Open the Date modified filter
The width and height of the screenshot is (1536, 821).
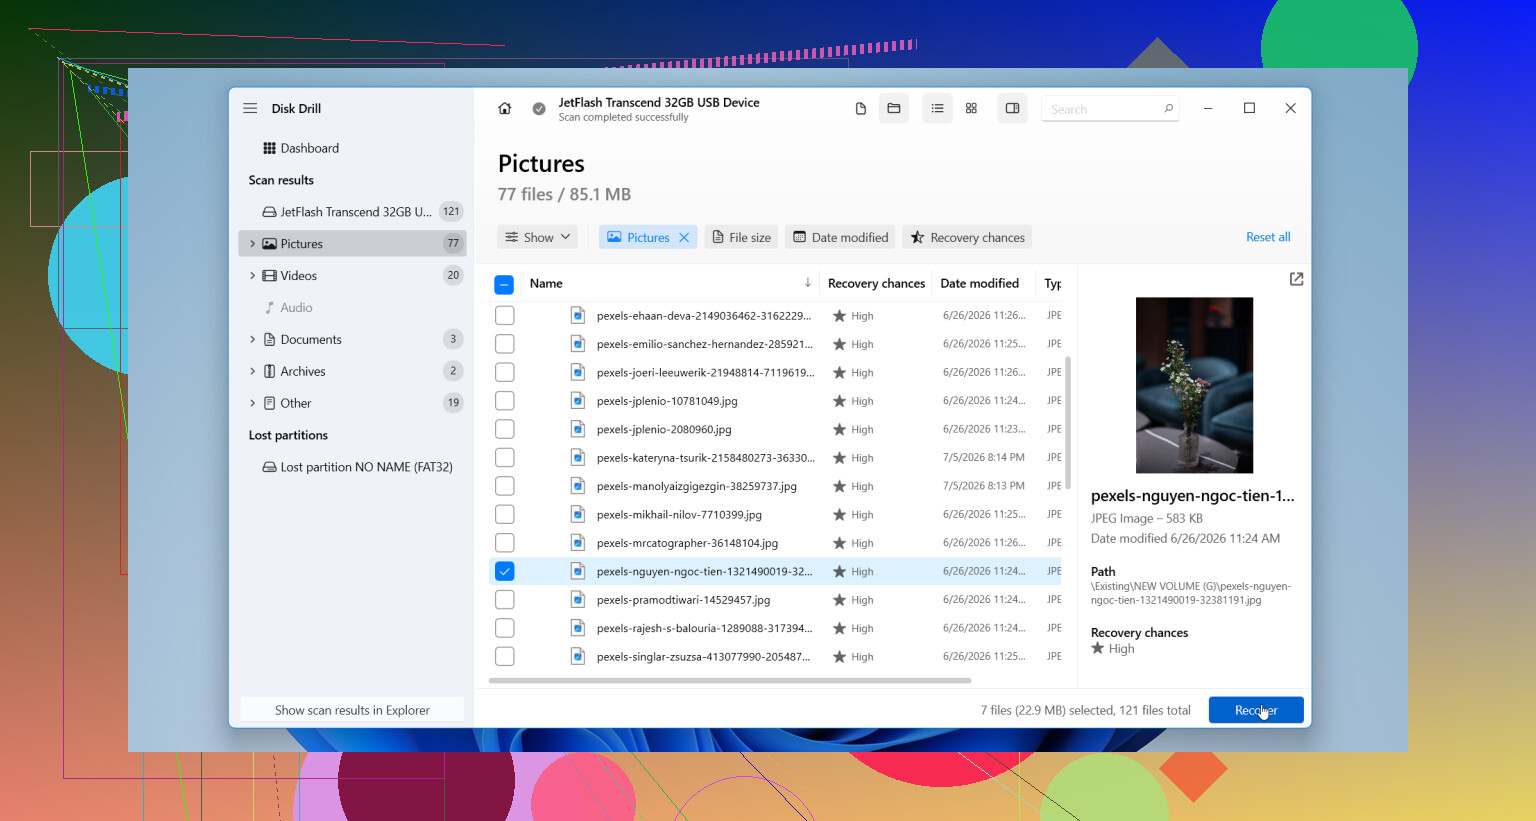click(x=840, y=237)
